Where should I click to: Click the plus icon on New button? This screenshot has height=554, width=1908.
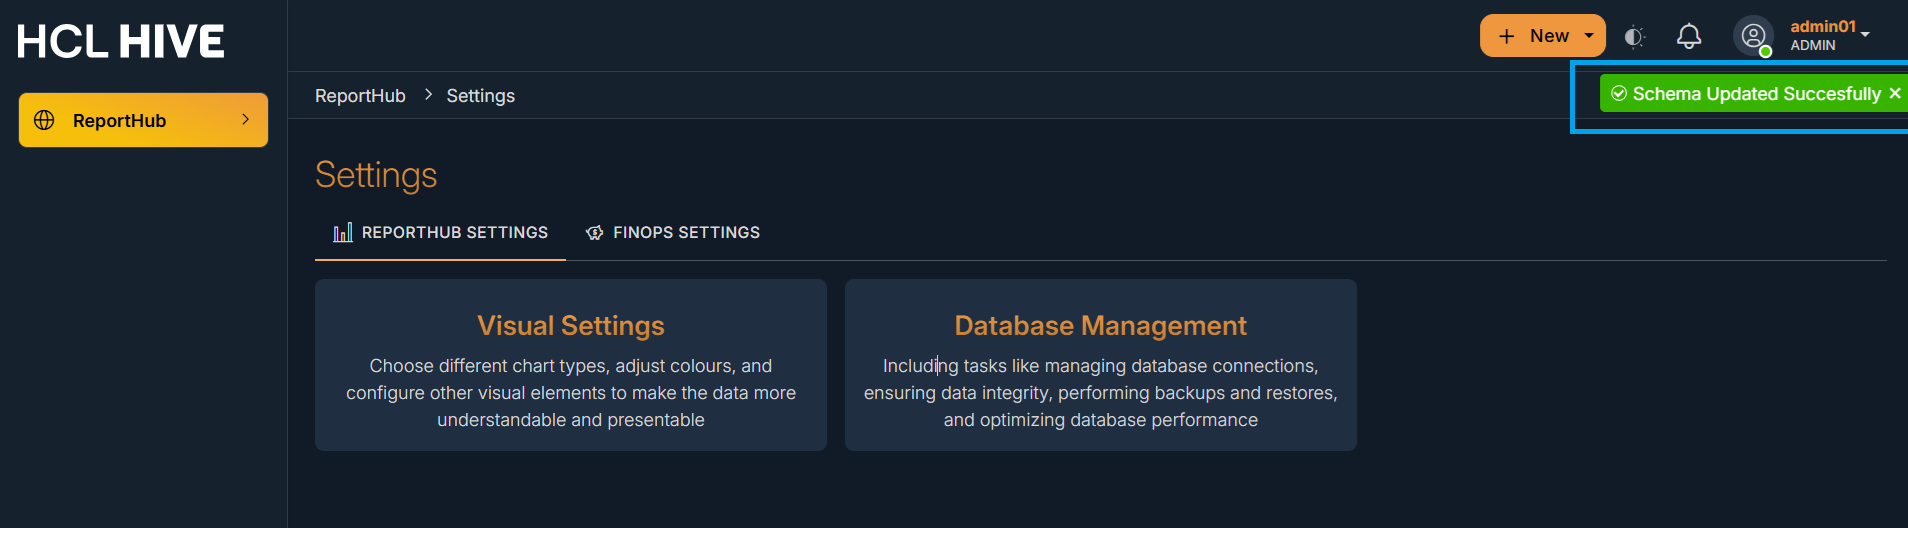click(x=1507, y=36)
